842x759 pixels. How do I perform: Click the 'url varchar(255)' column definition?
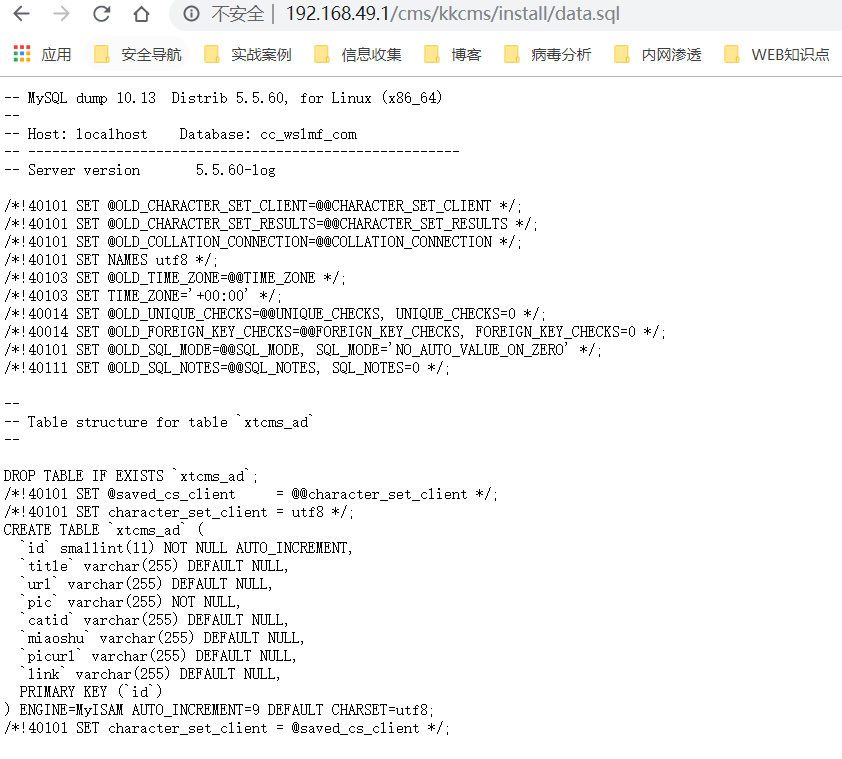coord(146,584)
